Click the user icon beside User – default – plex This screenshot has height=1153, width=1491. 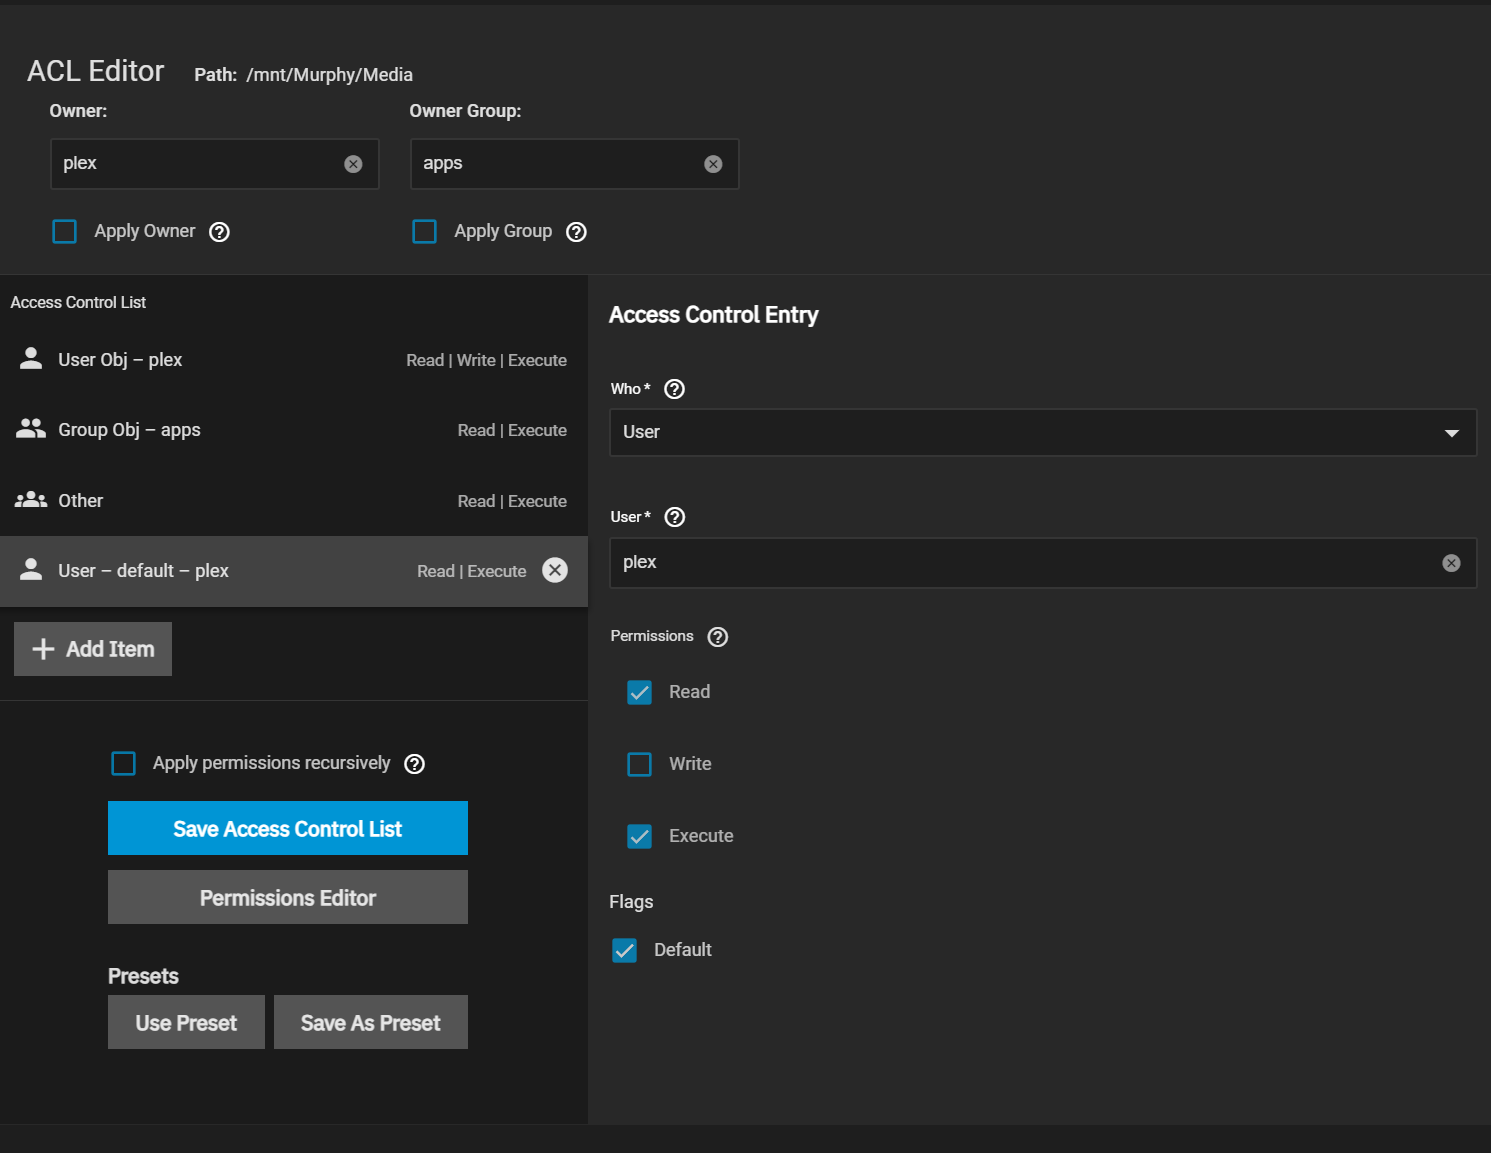[31, 570]
